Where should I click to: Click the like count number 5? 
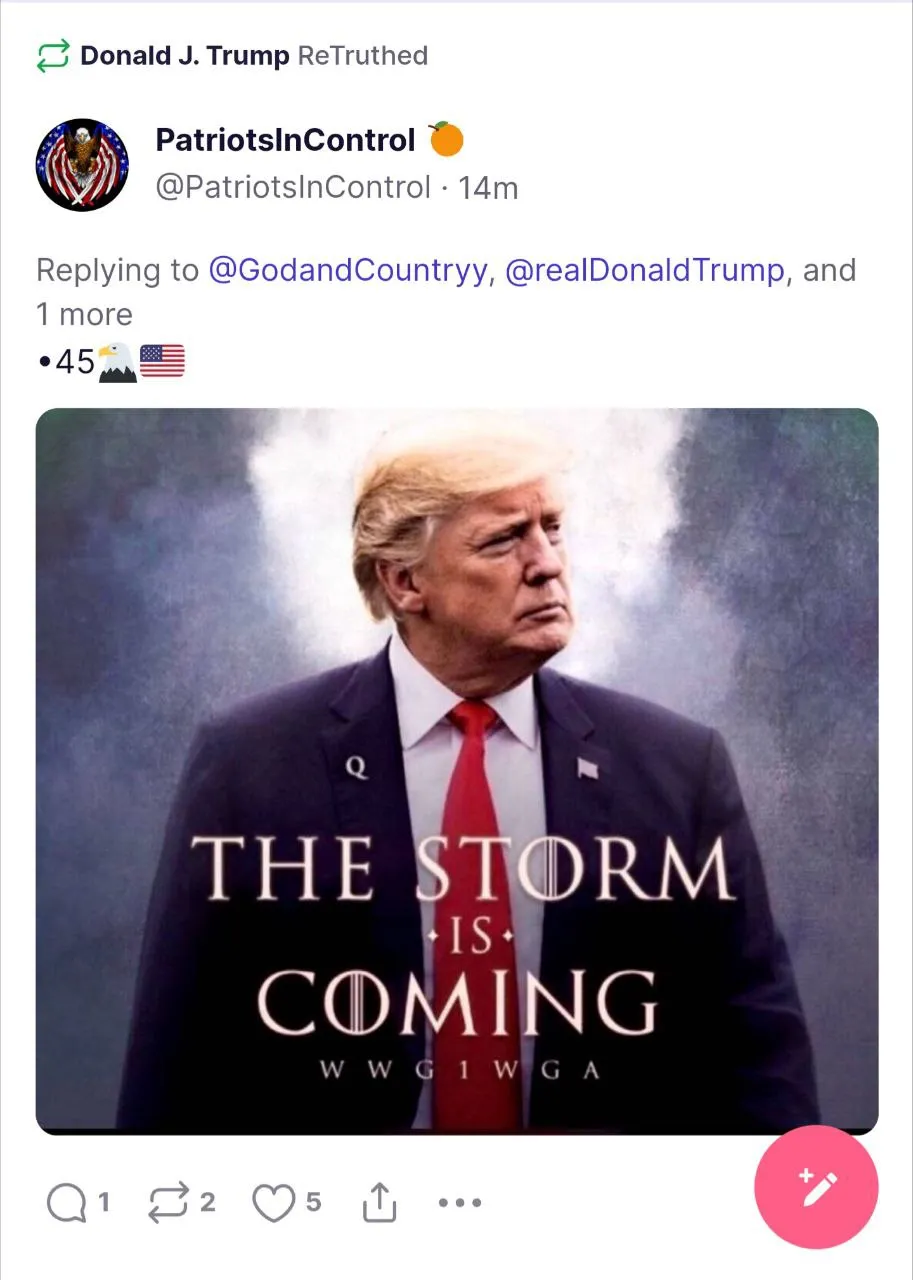tap(313, 1202)
